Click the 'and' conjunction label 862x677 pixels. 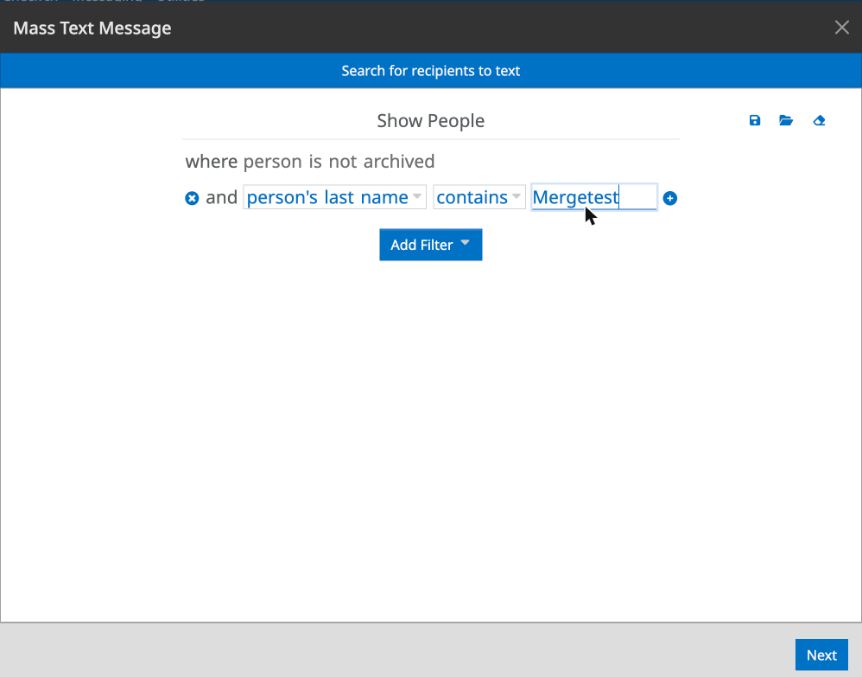pos(222,197)
